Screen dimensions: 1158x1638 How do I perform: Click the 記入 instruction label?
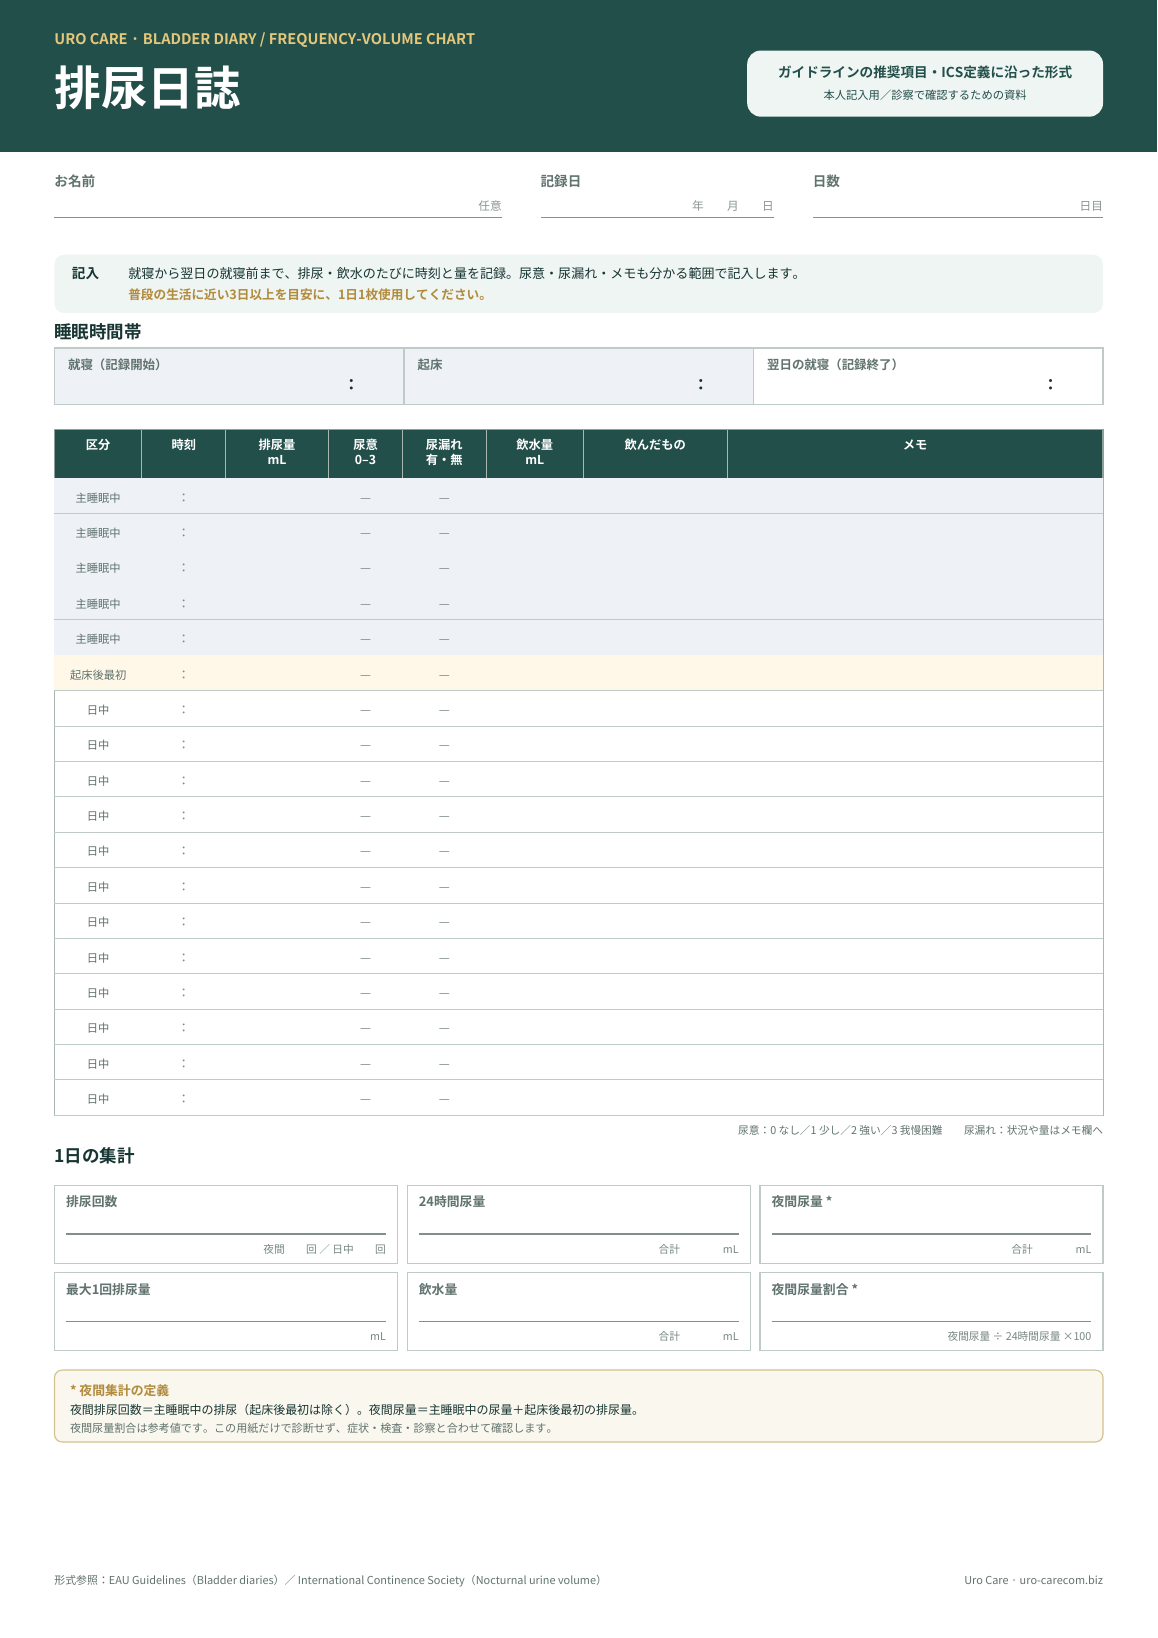click(85, 273)
